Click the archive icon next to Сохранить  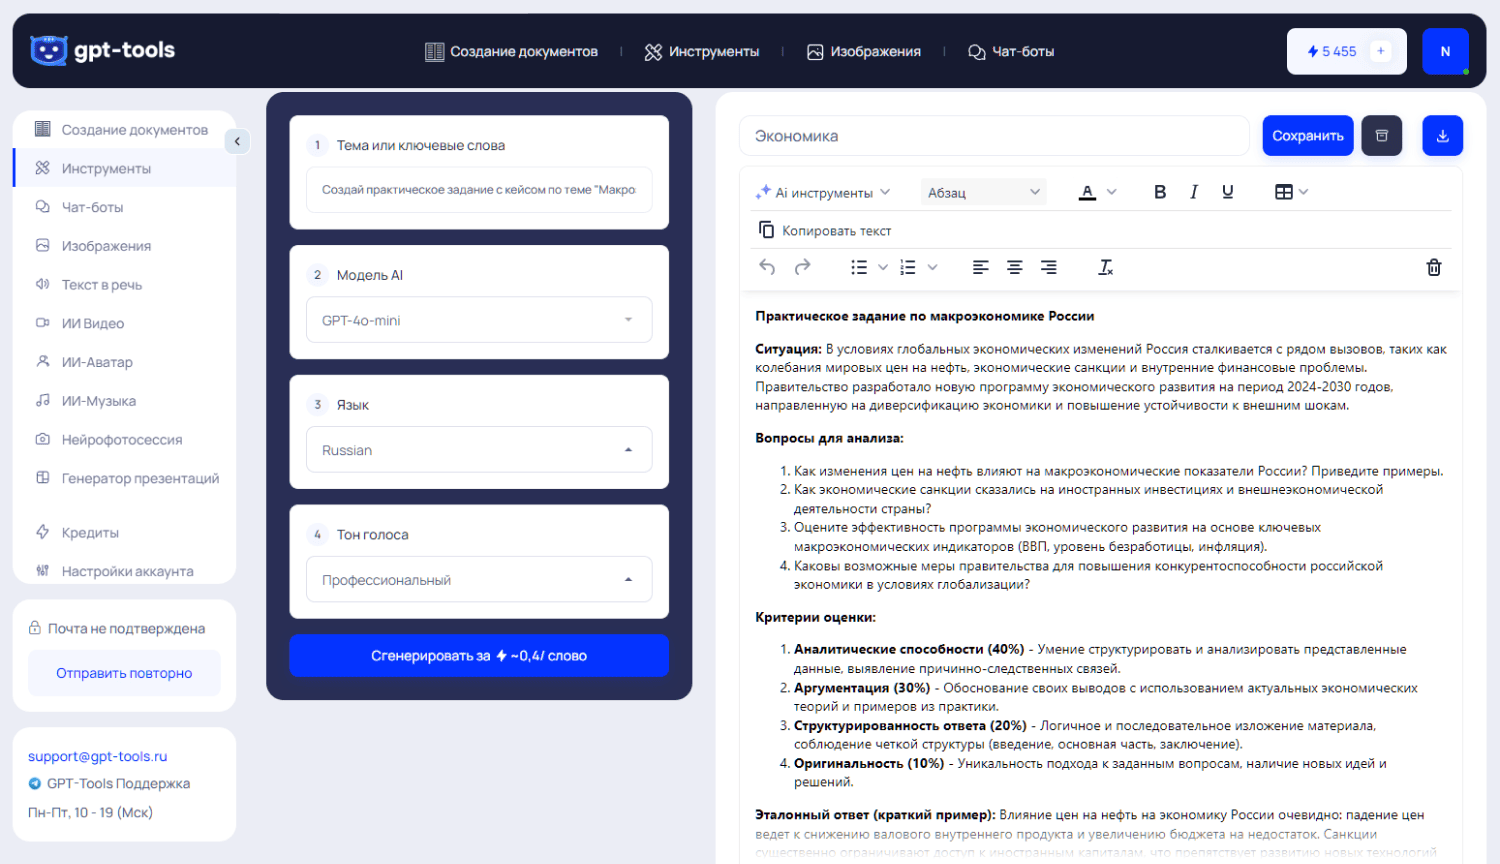pos(1381,136)
